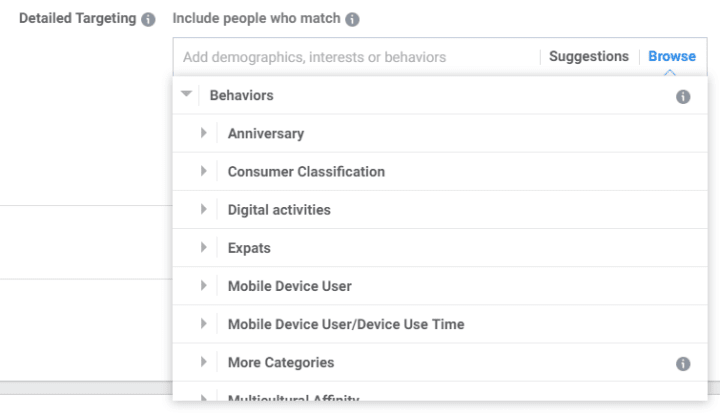Expand Mobile Device User arrow

coord(203,285)
